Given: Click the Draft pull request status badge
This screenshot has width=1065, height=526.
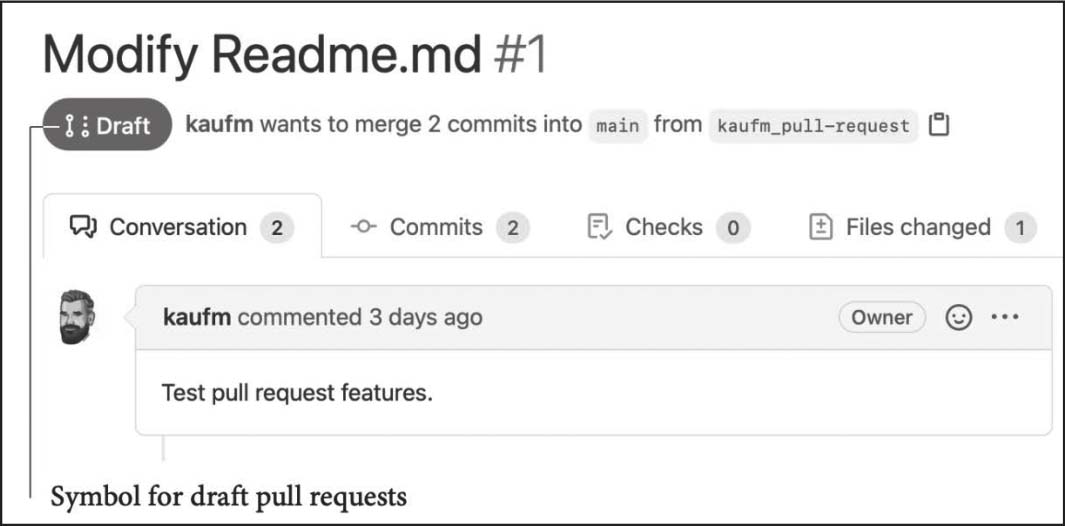Looking at the screenshot, I should (108, 125).
